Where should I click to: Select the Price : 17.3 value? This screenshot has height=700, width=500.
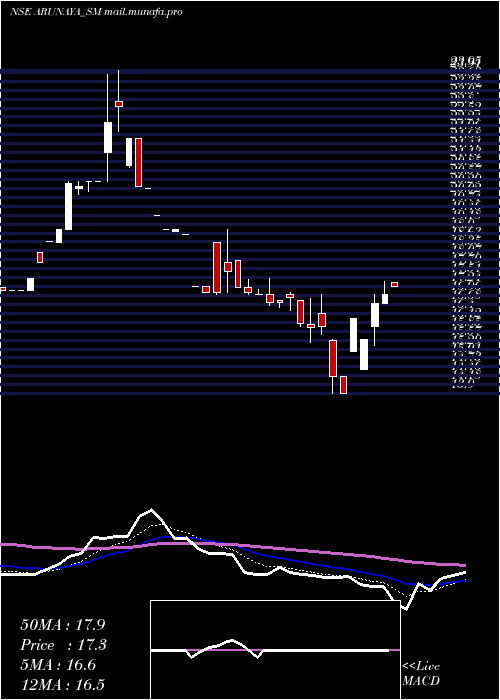pyautogui.click(x=63, y=645)
